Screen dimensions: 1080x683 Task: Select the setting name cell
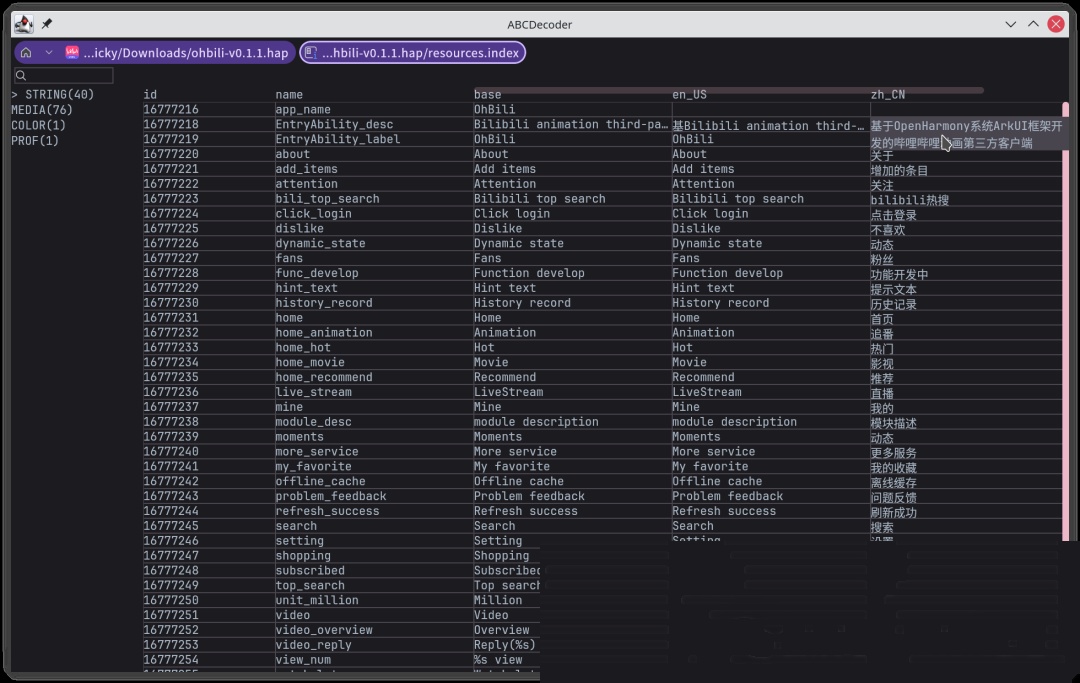point(300,541)
